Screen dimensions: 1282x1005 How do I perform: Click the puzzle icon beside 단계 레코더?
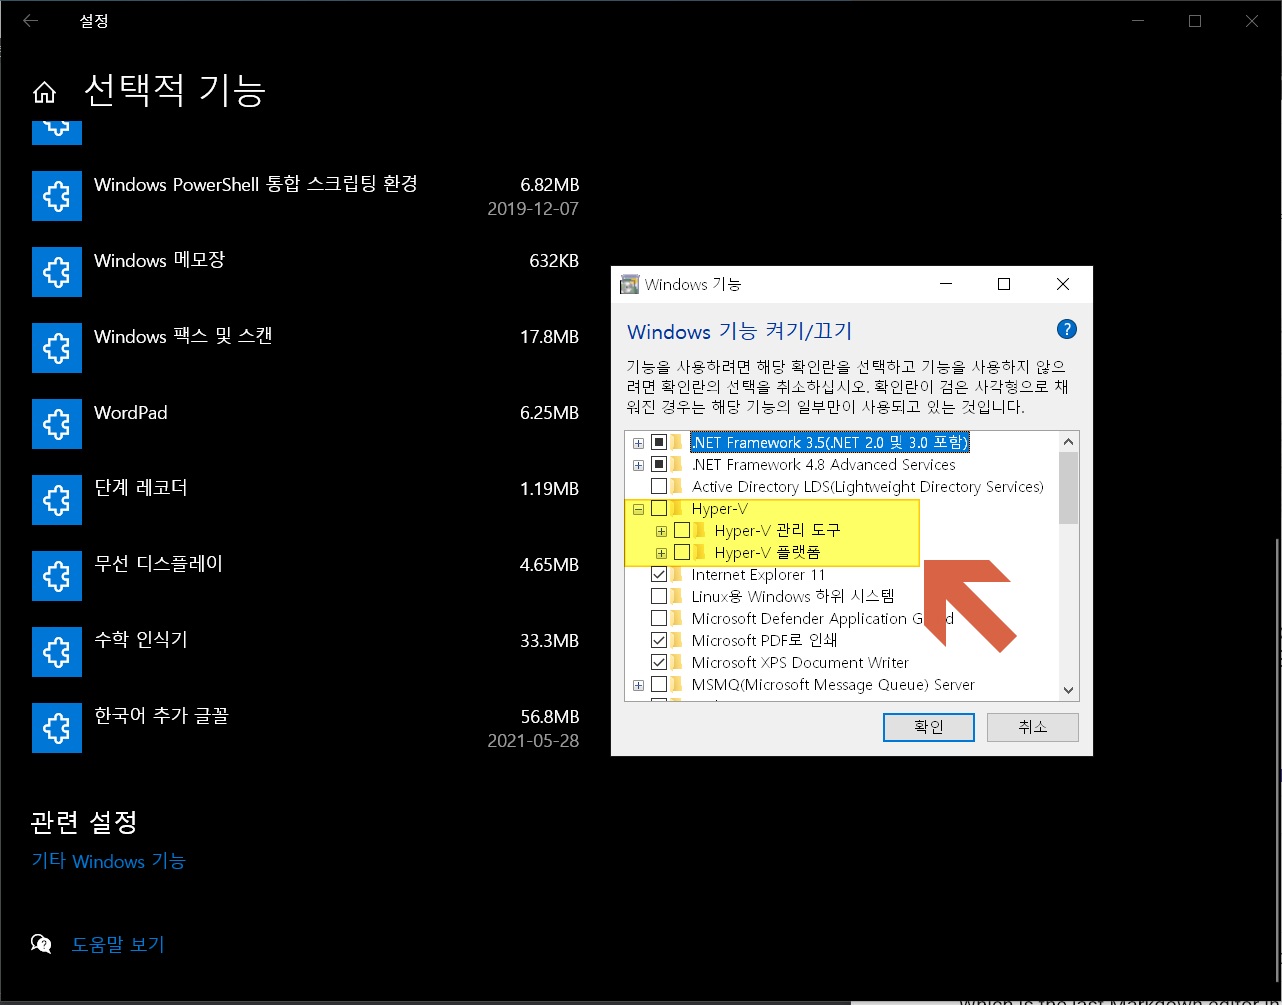coord(57,500)
